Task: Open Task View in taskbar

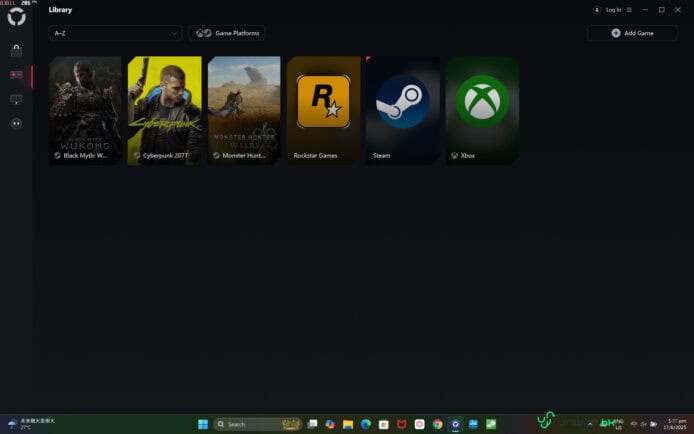Action: click(x=312, y=424)
